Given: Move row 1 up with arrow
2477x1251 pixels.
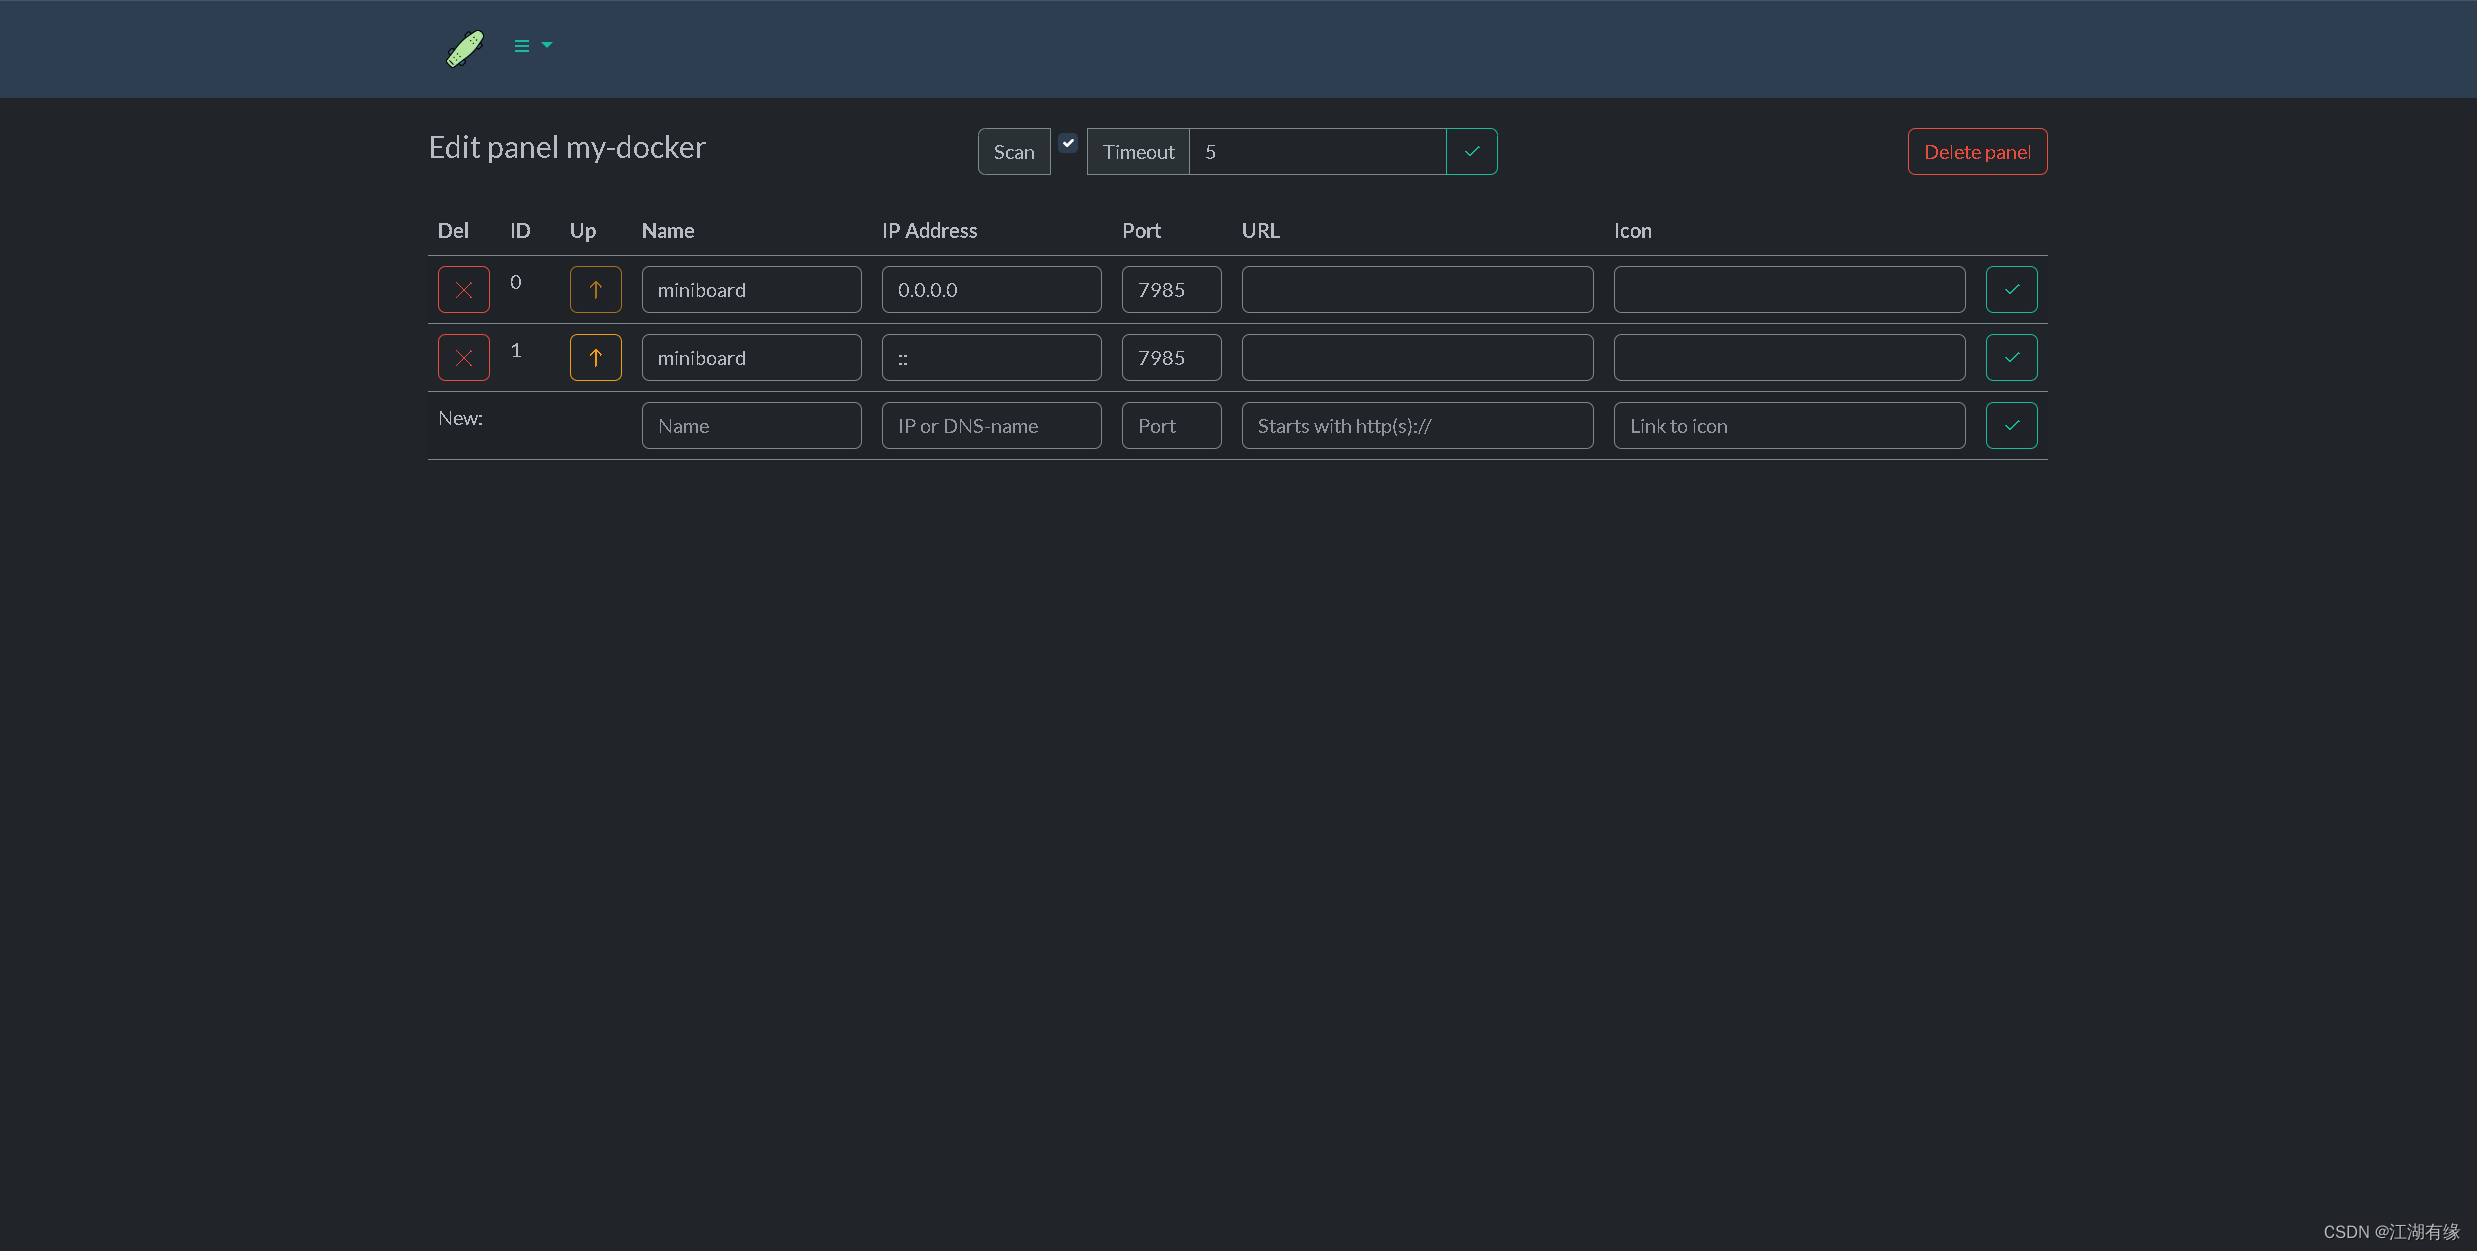Looking at the screenshot, I should click(x=595, y=358).
